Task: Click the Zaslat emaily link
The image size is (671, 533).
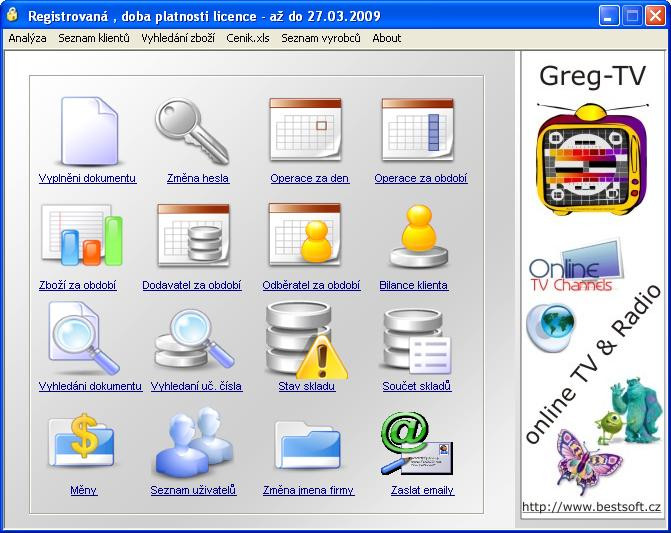Action: coord(422,490)
